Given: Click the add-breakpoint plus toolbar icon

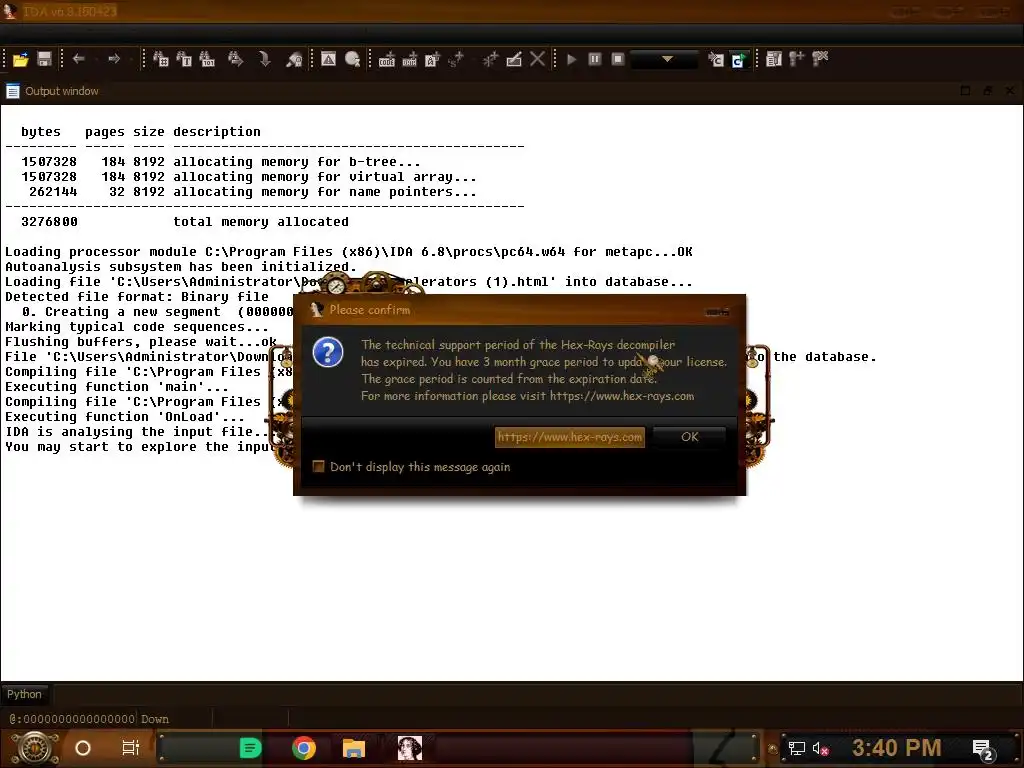Looking at the screenshot, I should [797, 59].
